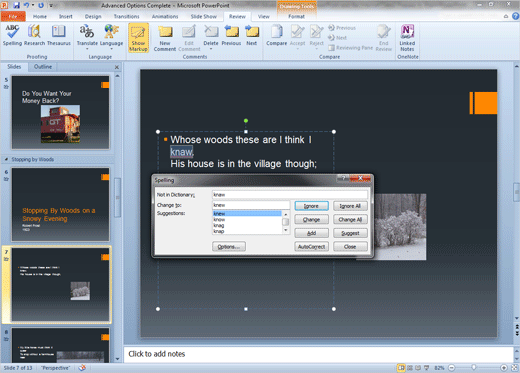
Task: Go to the Next comment
Action: click(252, 35)
